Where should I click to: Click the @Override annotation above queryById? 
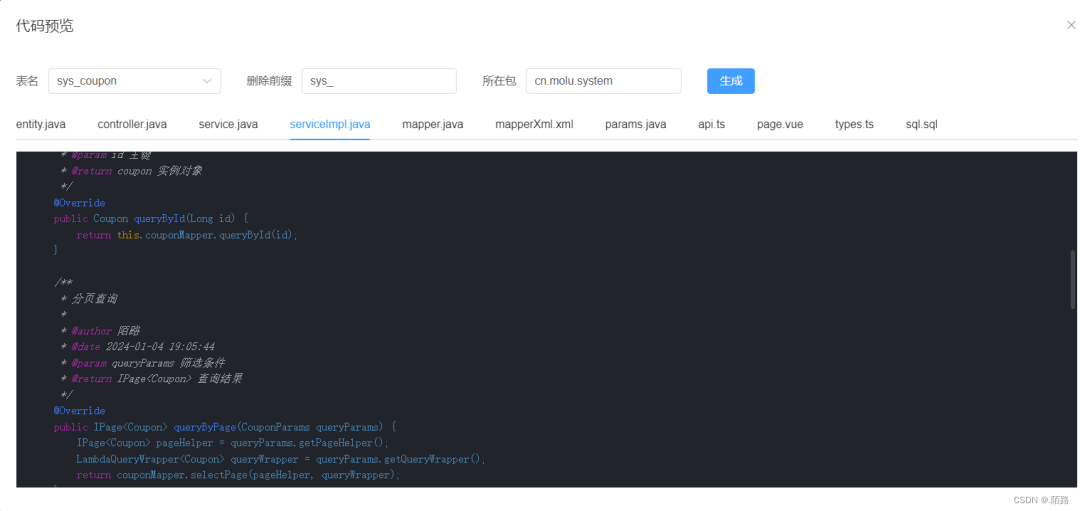click(x=79, y=203)
